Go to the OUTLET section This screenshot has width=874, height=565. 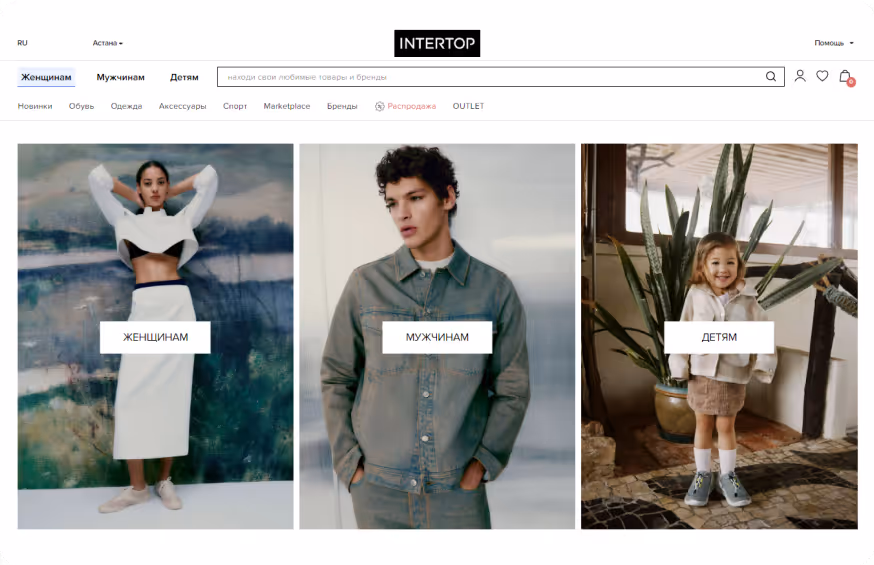coord(468,106)
